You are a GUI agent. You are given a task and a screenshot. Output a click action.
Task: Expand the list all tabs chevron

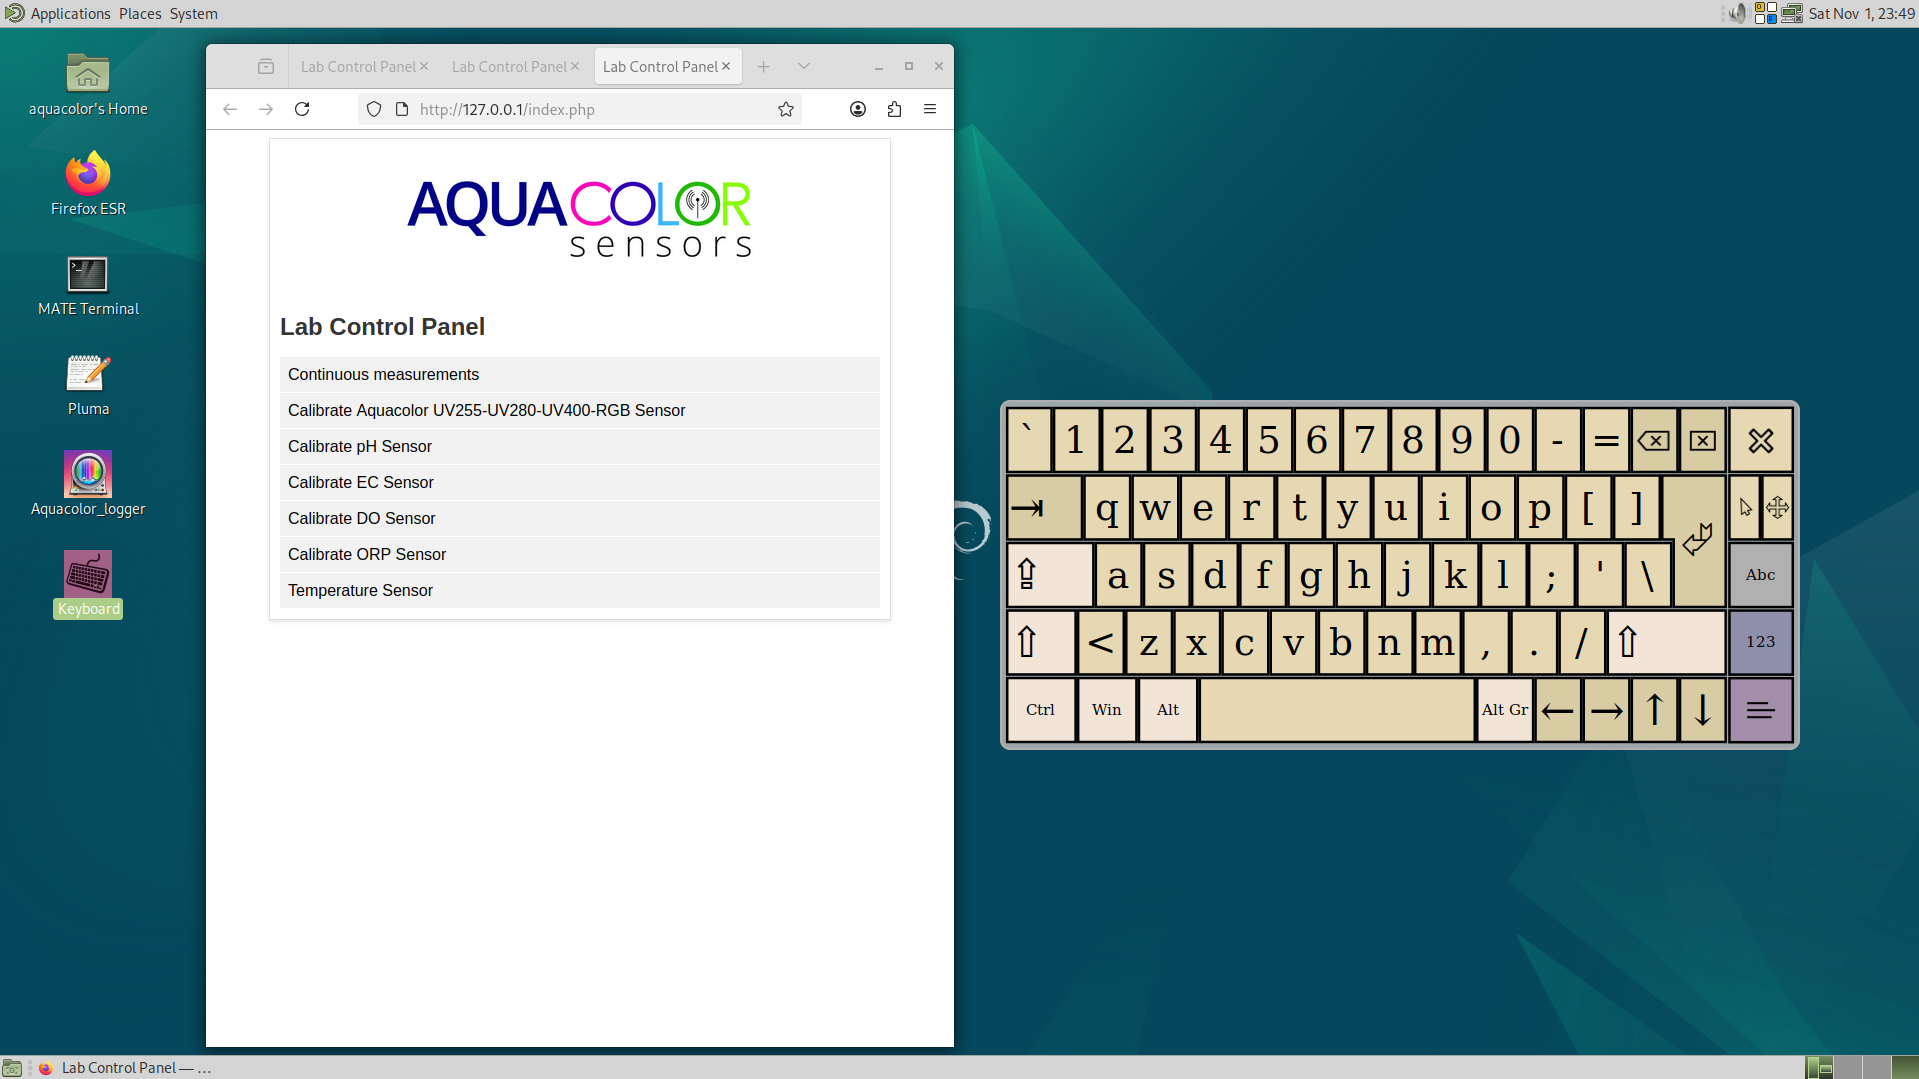[x=804, y=66]
